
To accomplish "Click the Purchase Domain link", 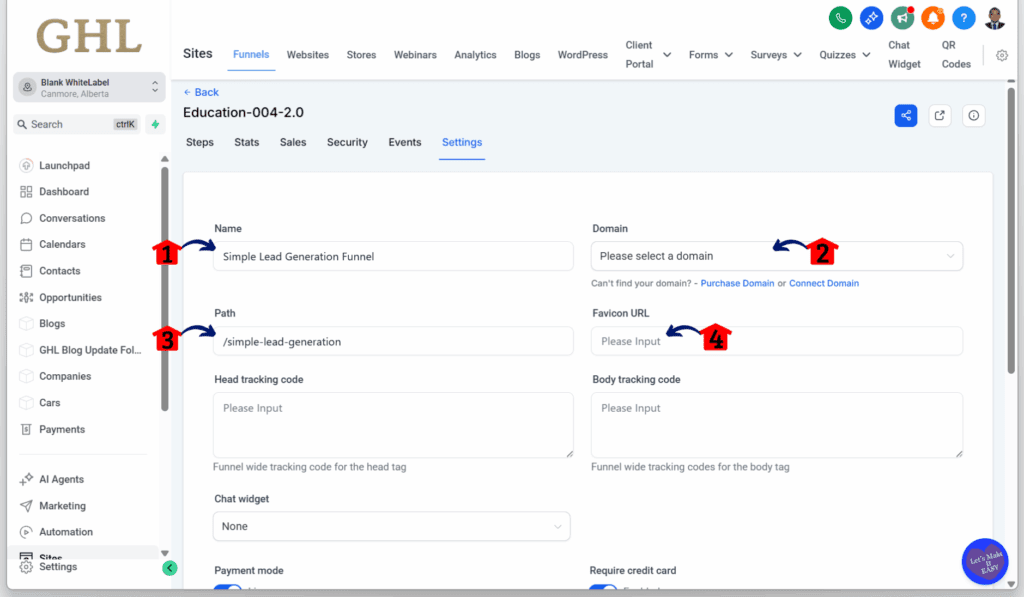I will (737, 283).
